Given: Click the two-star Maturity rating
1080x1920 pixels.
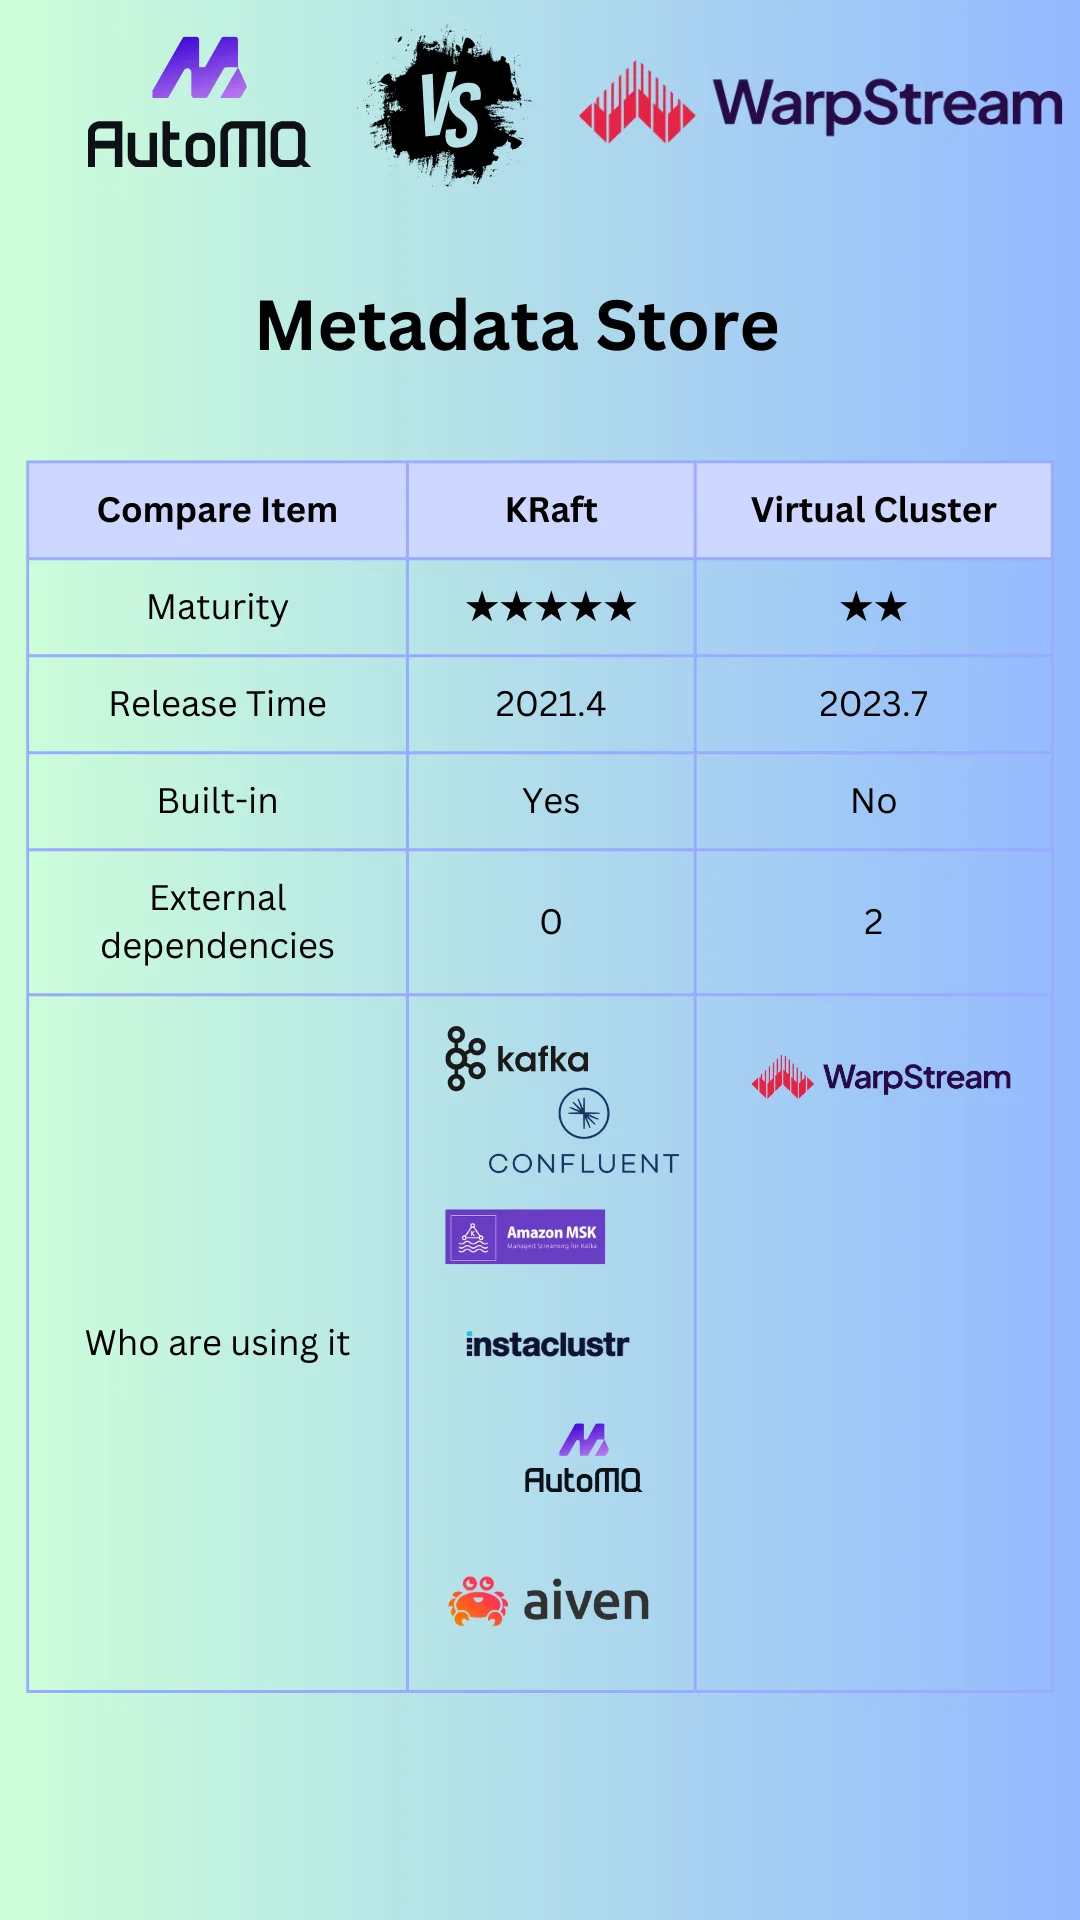Looking at the screenshot, I should coord(873,607).
